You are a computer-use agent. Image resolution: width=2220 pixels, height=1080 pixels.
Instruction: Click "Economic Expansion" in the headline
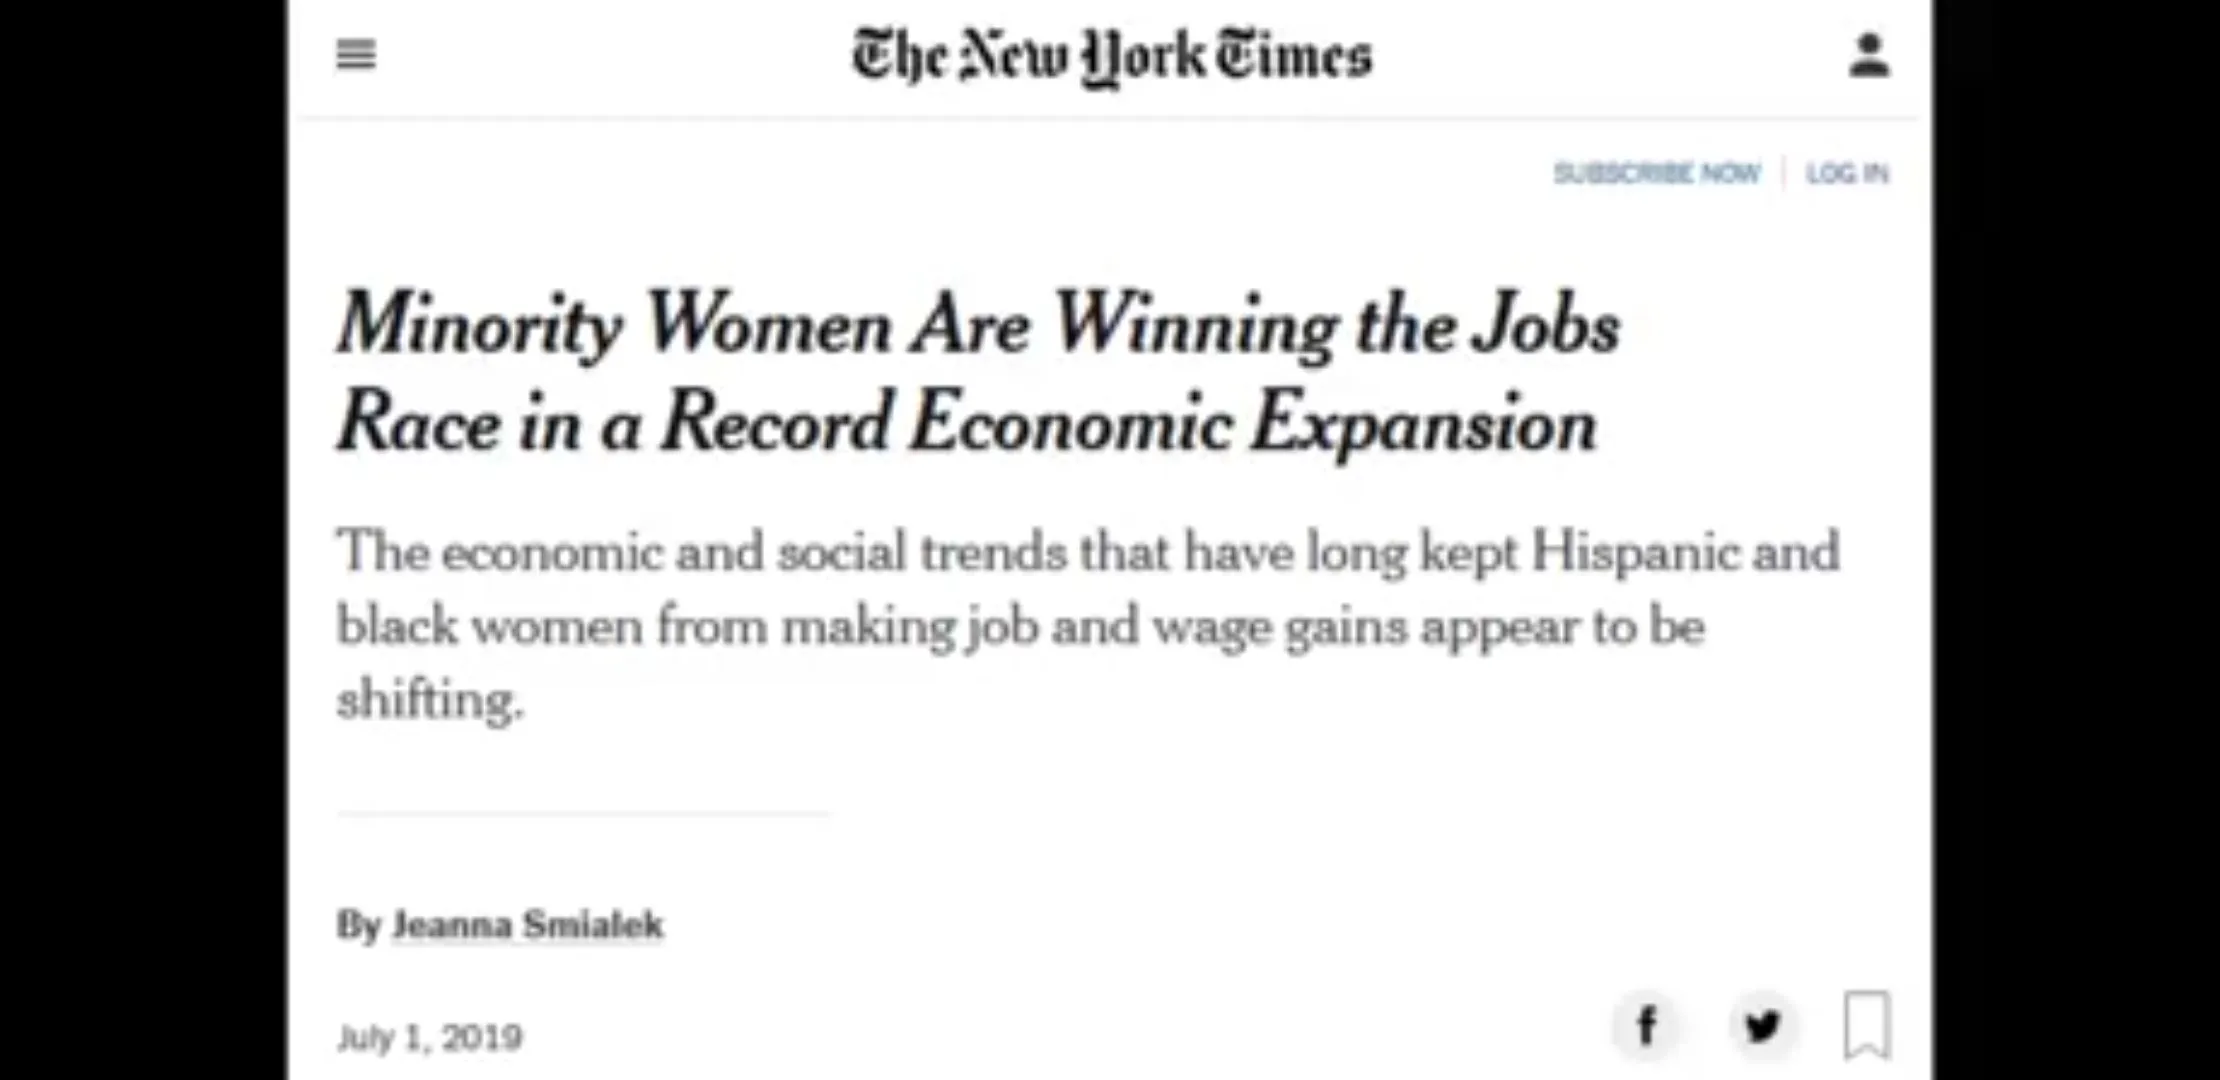tap(1253, 423)
